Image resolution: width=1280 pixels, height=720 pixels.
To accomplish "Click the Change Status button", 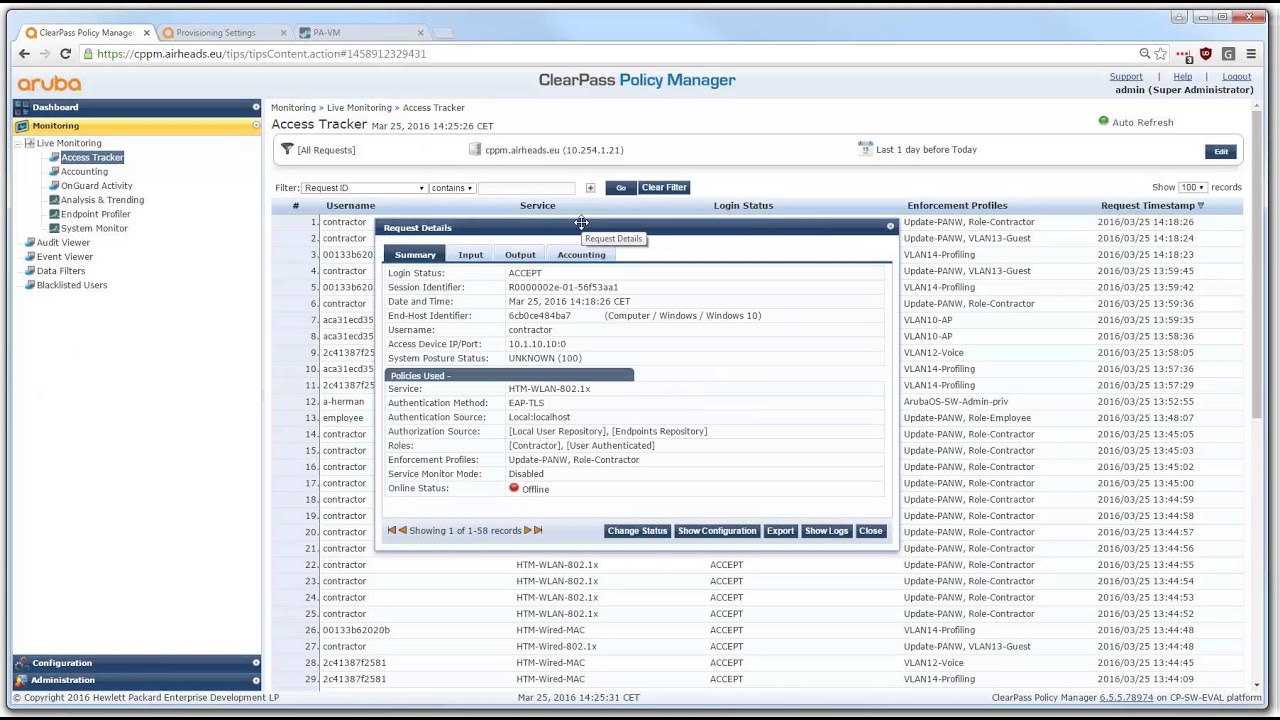I will click(x=637, y=531).
